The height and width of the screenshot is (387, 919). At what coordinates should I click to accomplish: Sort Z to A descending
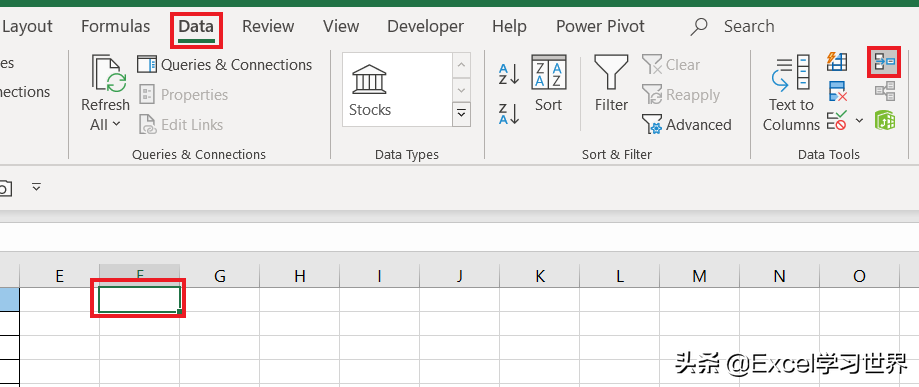[x=509, y=114]
